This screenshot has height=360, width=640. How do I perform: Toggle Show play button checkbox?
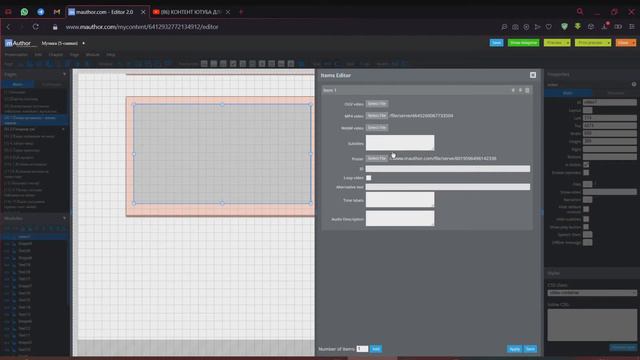tap(586, 227)
